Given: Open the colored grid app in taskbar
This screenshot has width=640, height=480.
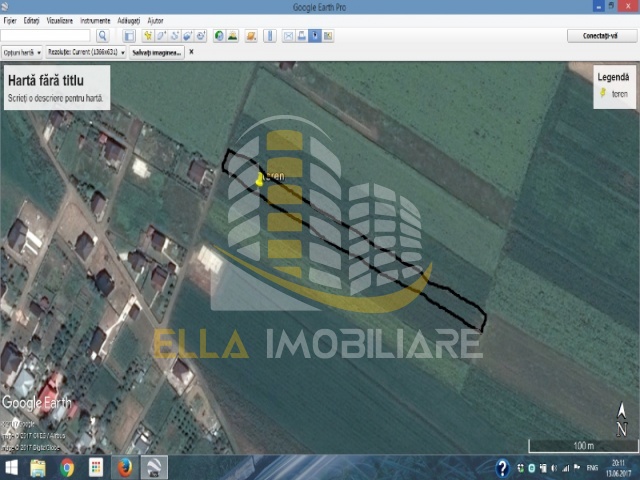Looking at the screenshot, I should point(96,468).
